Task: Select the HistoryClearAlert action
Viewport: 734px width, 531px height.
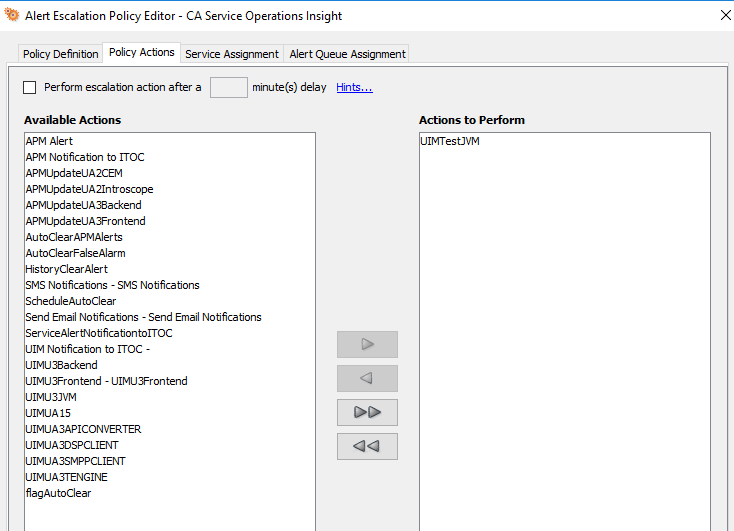Action: tap(169, 269)
